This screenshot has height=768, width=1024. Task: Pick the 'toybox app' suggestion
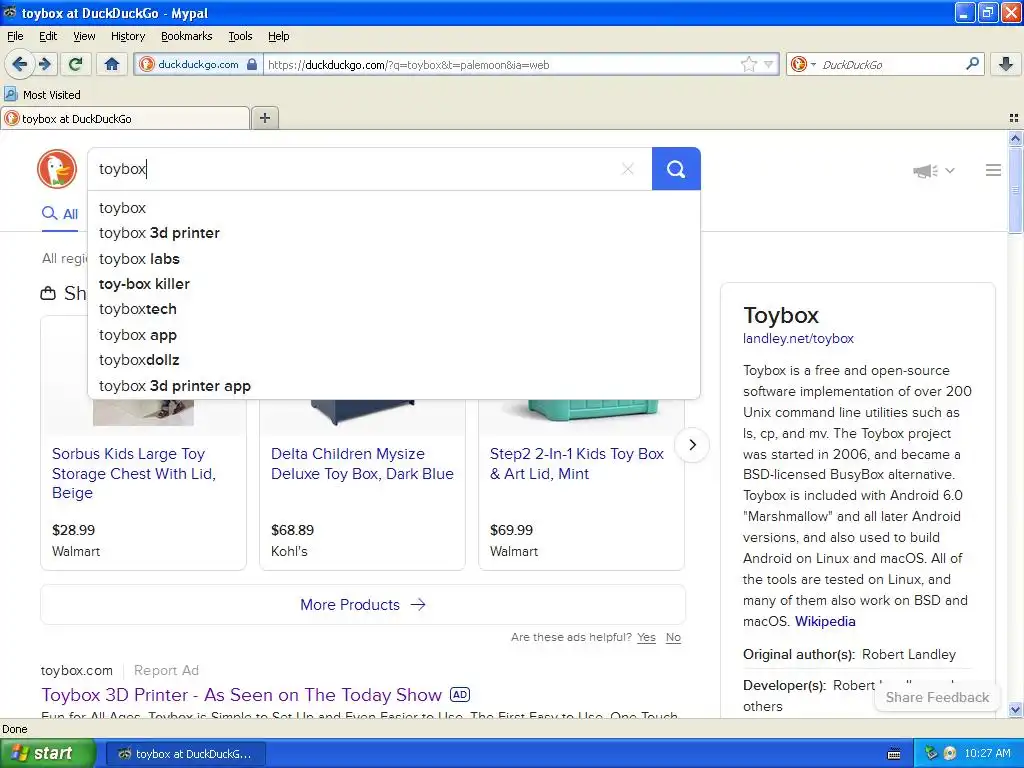click(x=394, y=335)
